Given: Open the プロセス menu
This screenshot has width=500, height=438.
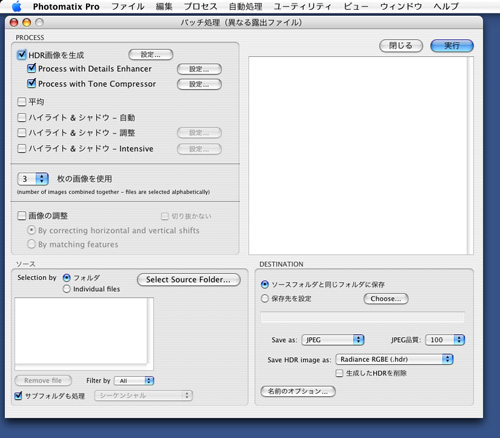Looking at the screenshot, I should 201,6.
